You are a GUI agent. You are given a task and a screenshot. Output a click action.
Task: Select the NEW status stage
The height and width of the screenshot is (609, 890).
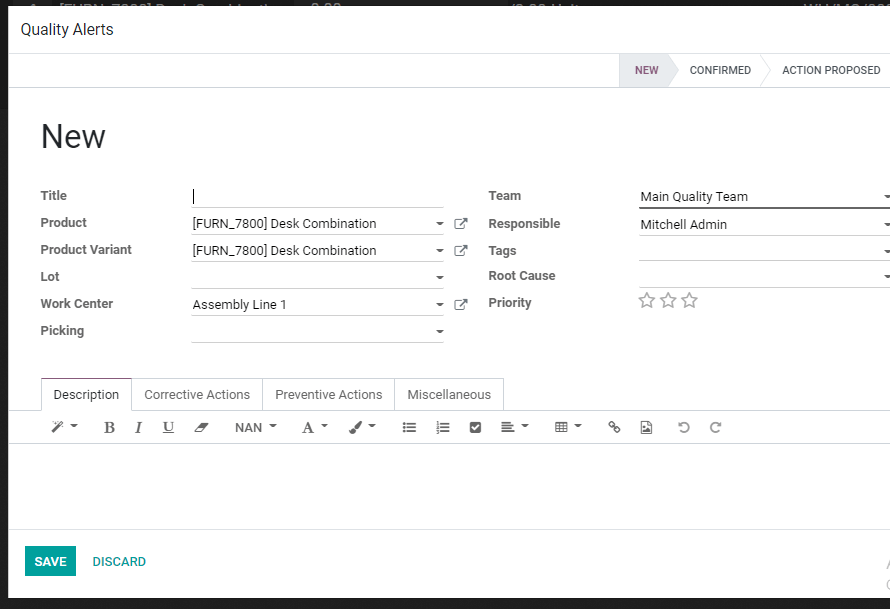[646, 70]
